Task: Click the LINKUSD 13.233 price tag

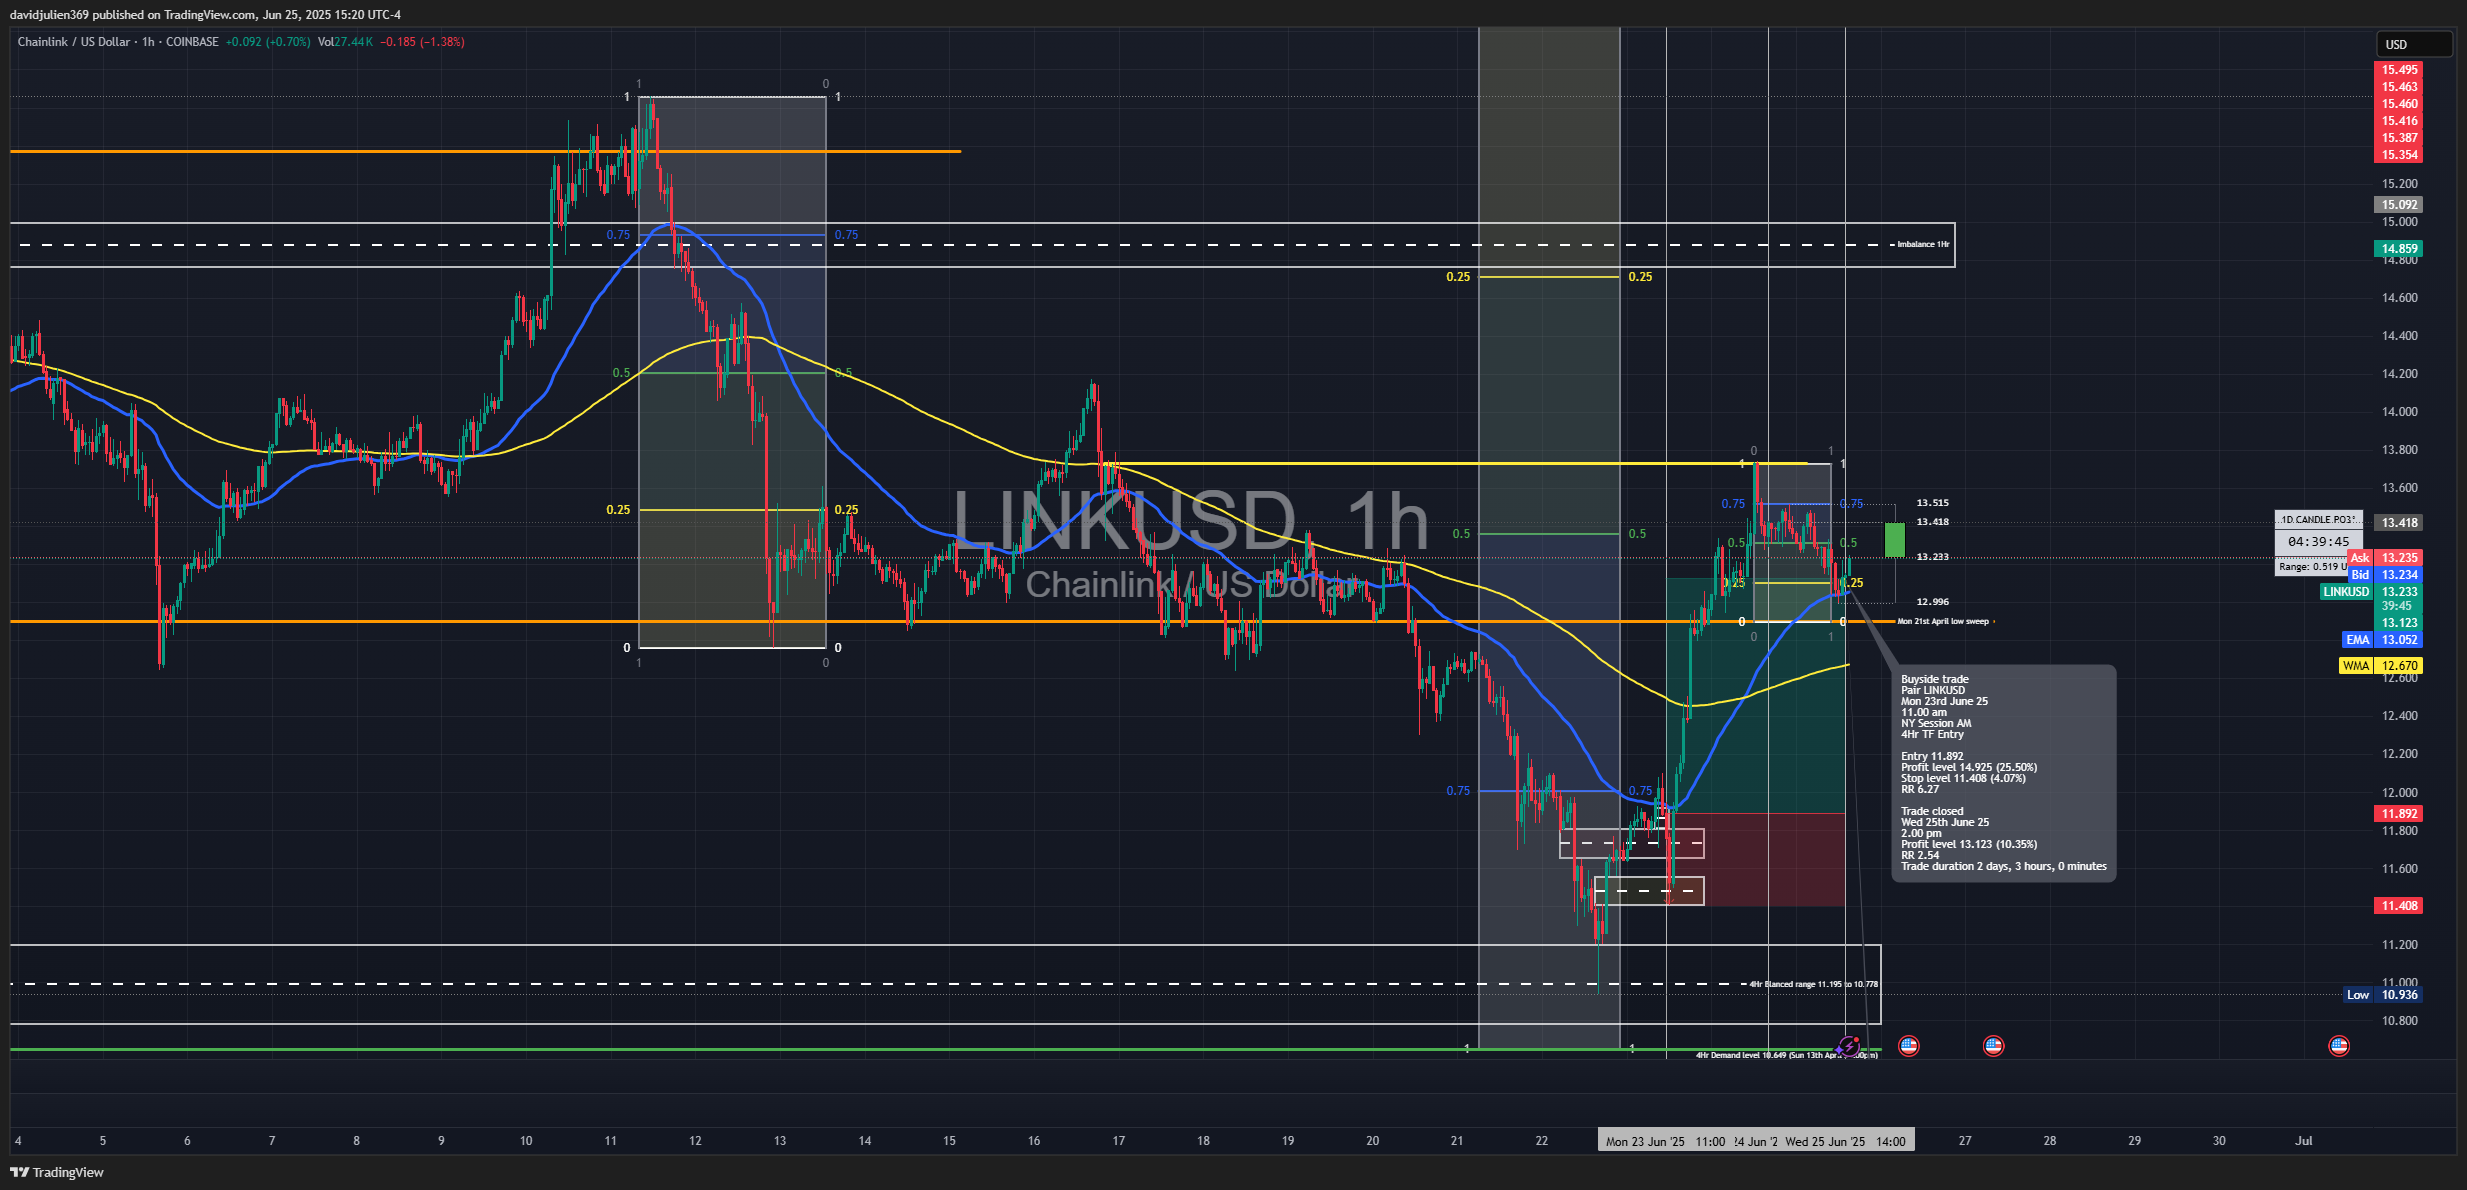Action: [x=2372, y=592]
